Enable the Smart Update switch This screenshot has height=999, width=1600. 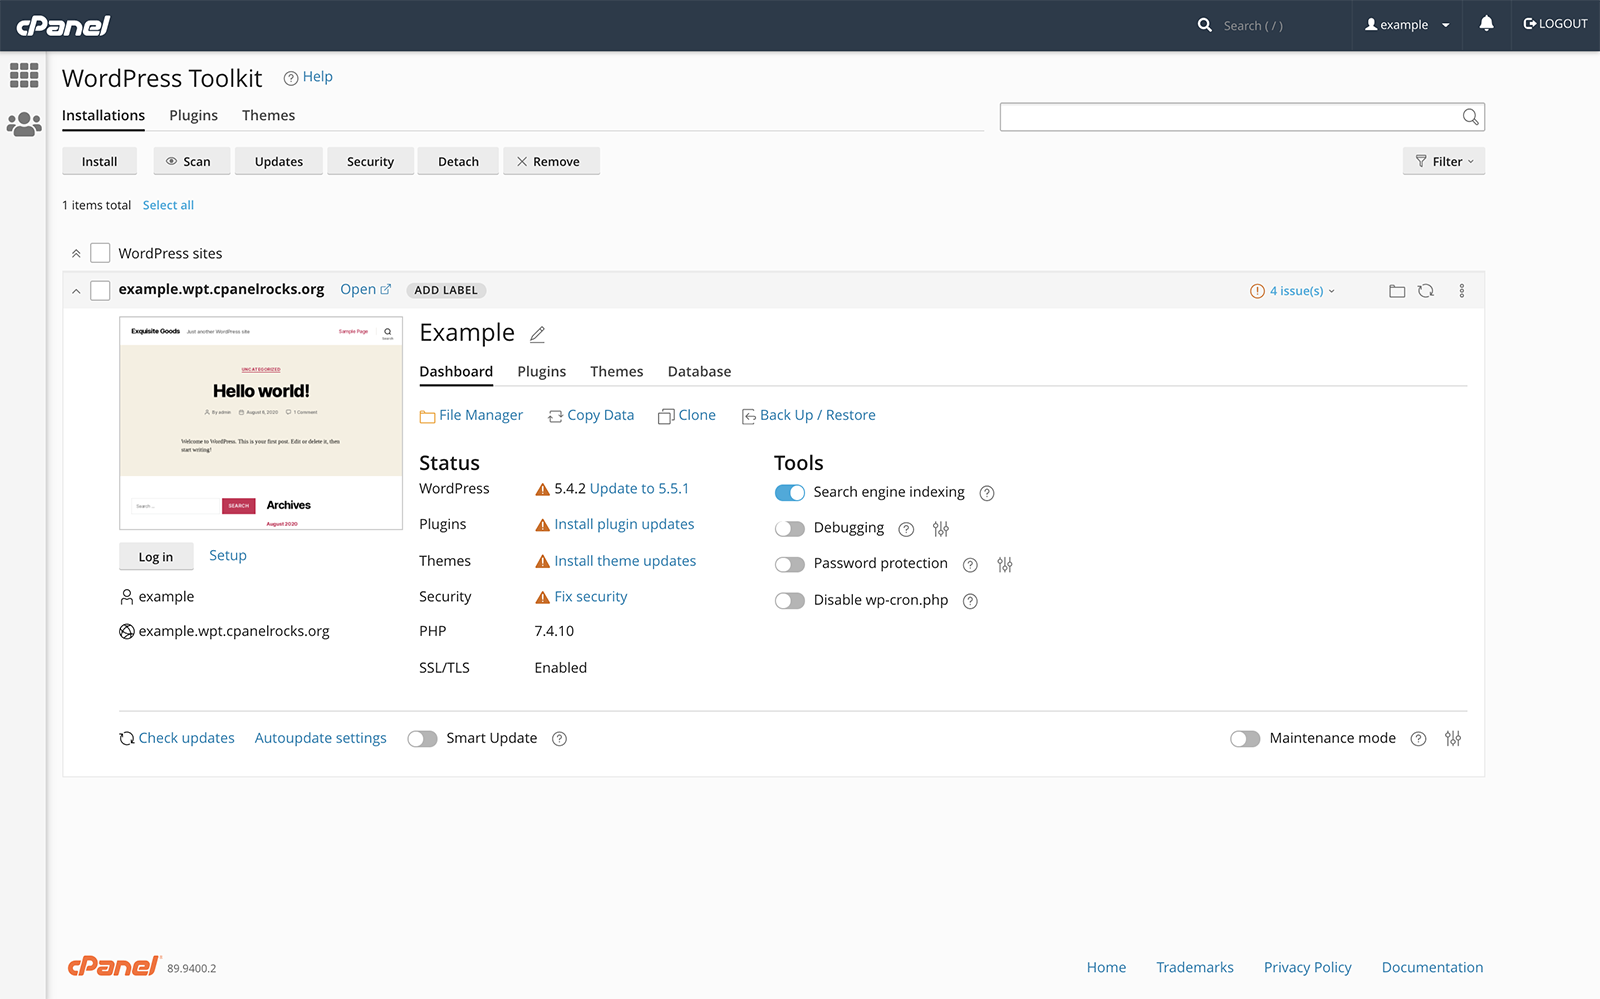pos(422,739)
